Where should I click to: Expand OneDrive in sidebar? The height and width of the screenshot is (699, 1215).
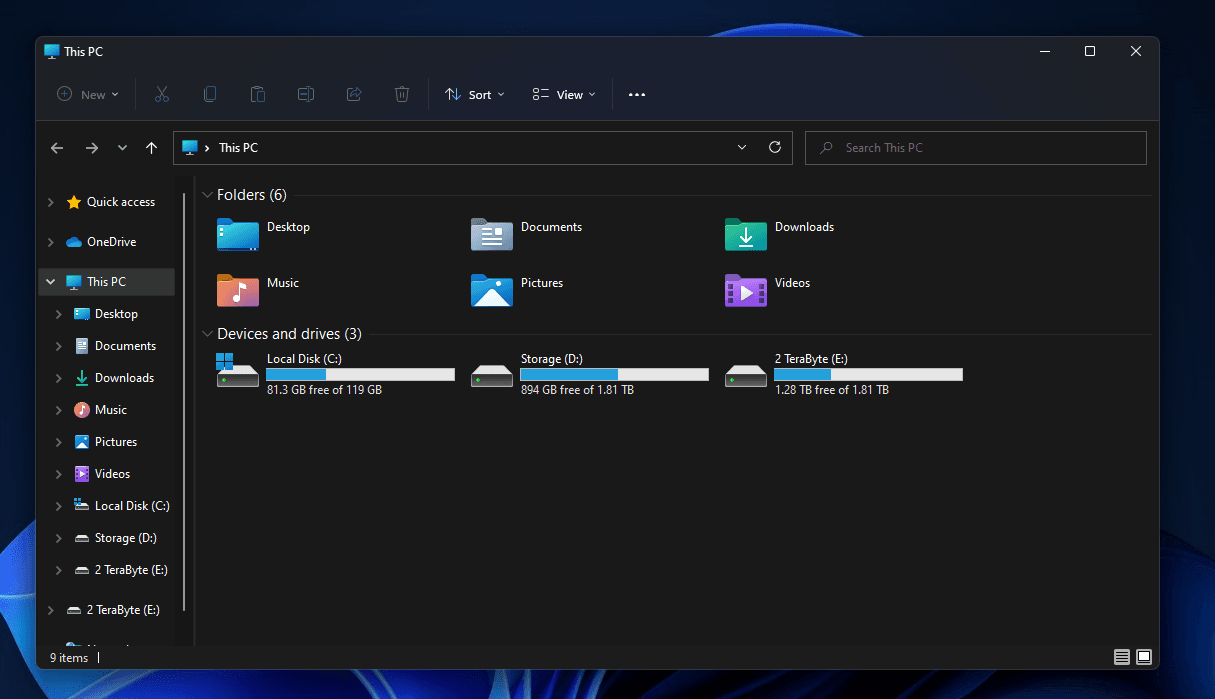click(x=51, y=242)
